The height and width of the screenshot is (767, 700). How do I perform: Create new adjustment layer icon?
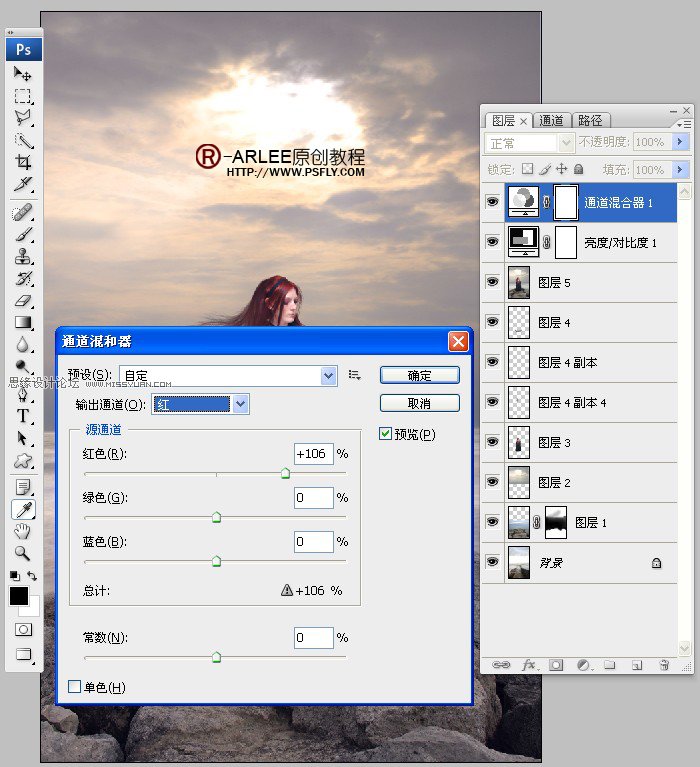[584, 665]
